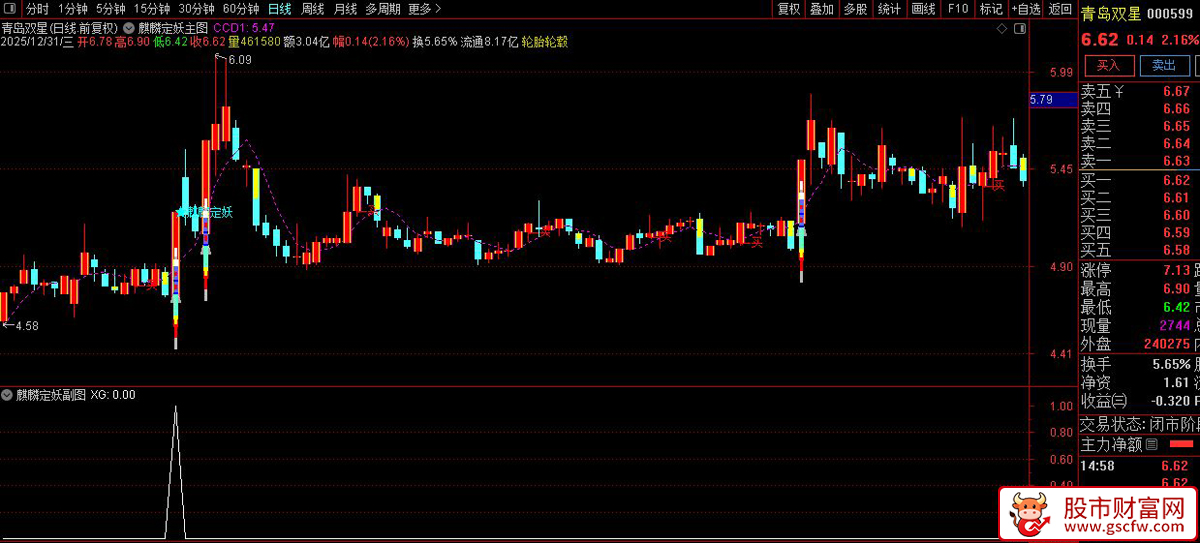The image size is (1200, 543).
Task: Click the 卖四 6.66 order row
Action: click(x=1138, y=109)
